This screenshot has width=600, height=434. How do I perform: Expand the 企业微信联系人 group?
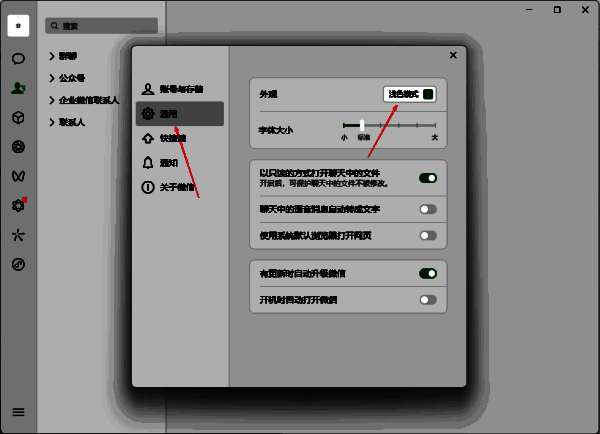pos(84,100)
